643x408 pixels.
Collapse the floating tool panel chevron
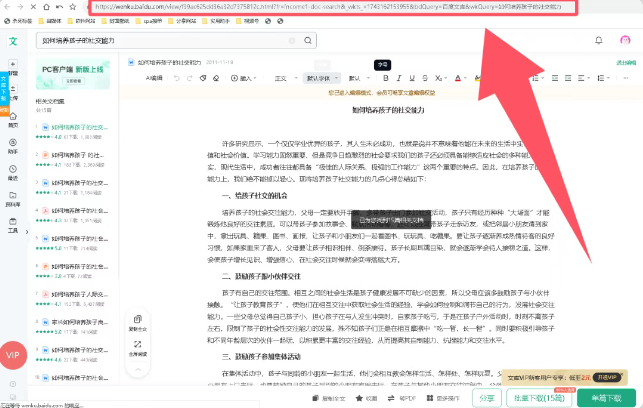138,369
